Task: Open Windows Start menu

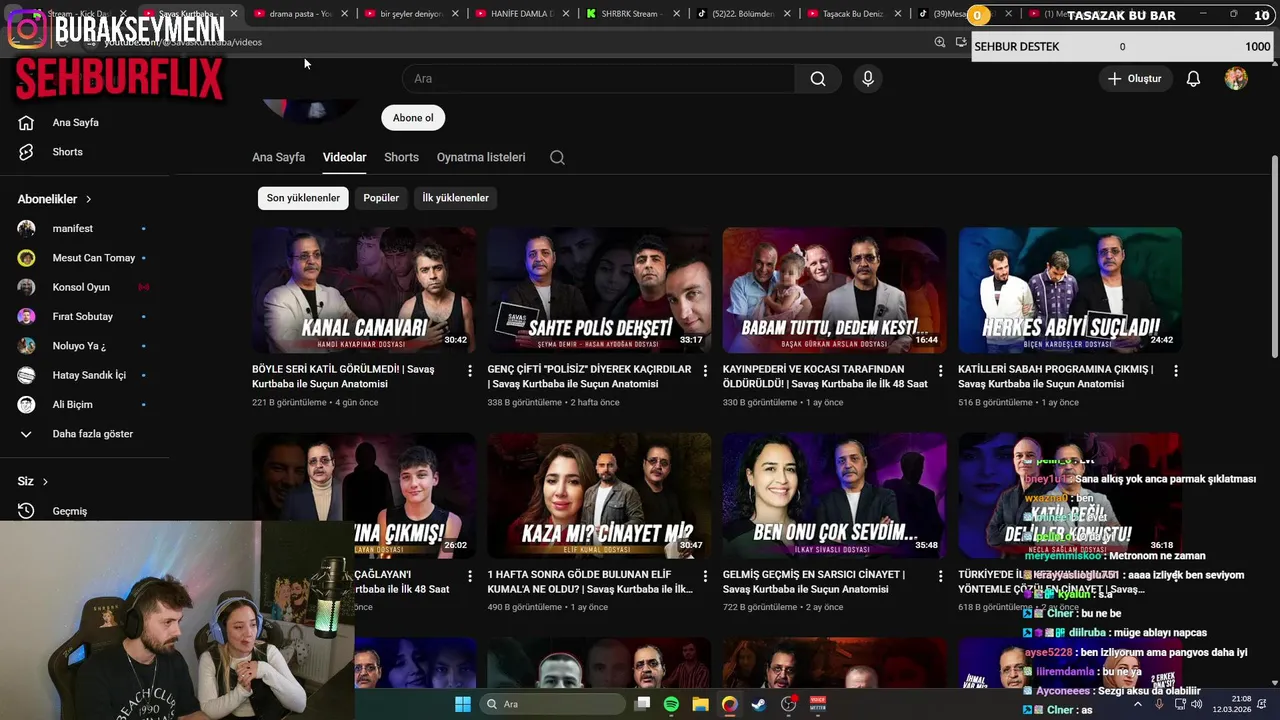Action: click(x=463, y=704)
